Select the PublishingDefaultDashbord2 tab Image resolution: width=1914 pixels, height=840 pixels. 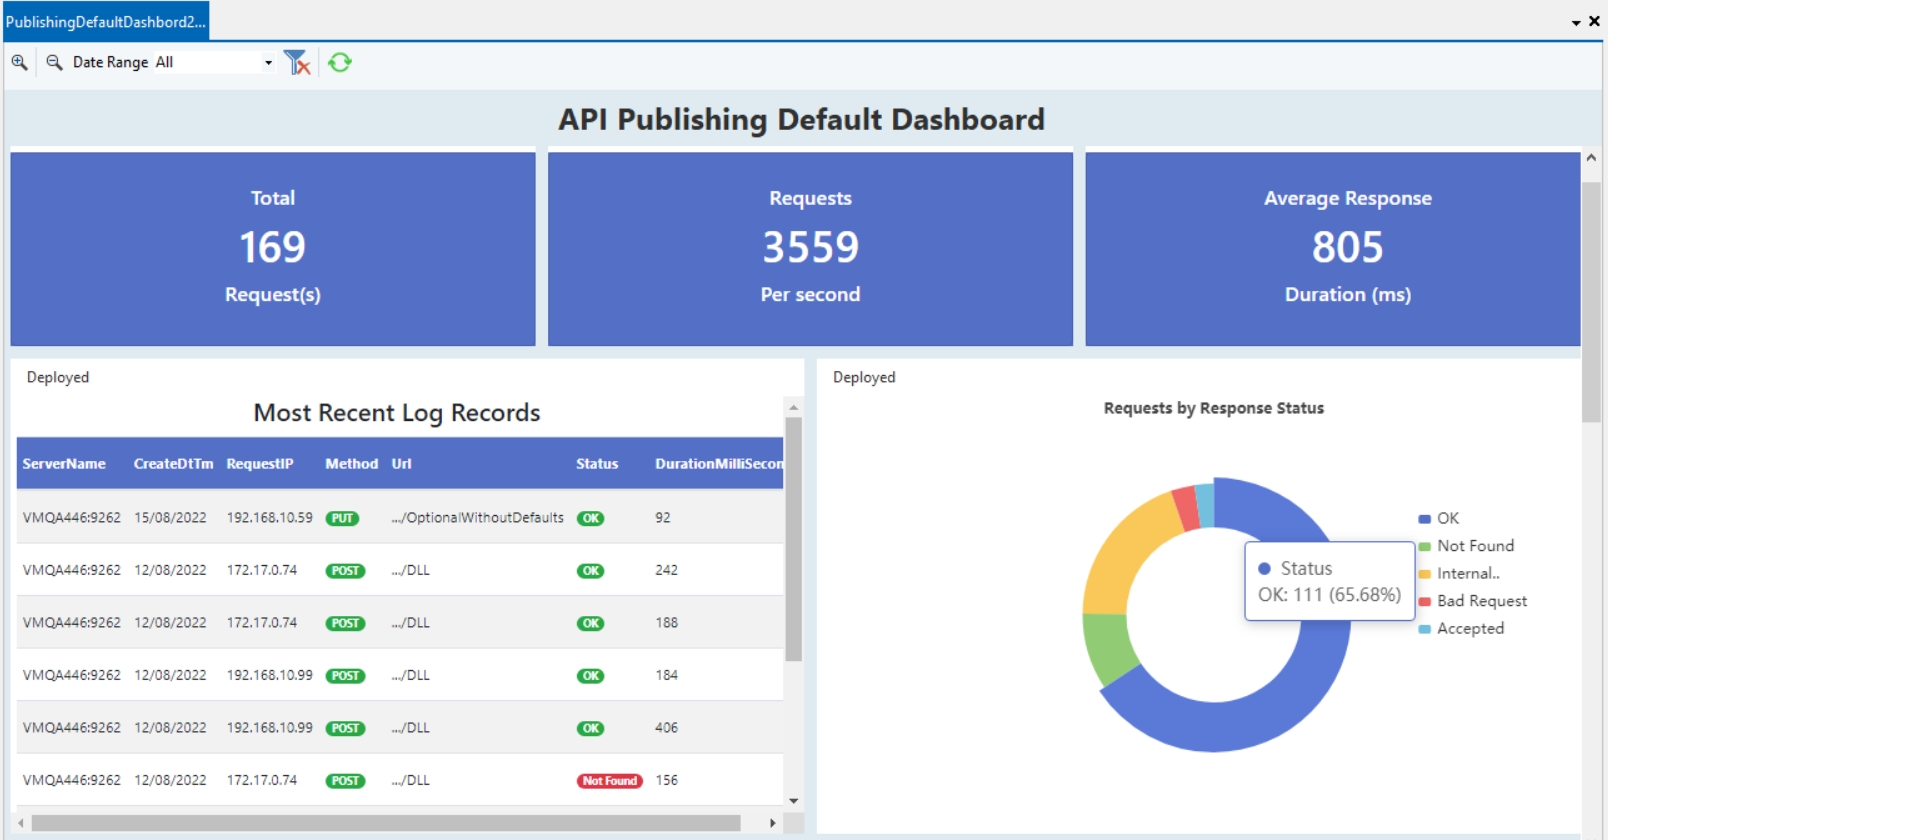click(x=106, y=22)
